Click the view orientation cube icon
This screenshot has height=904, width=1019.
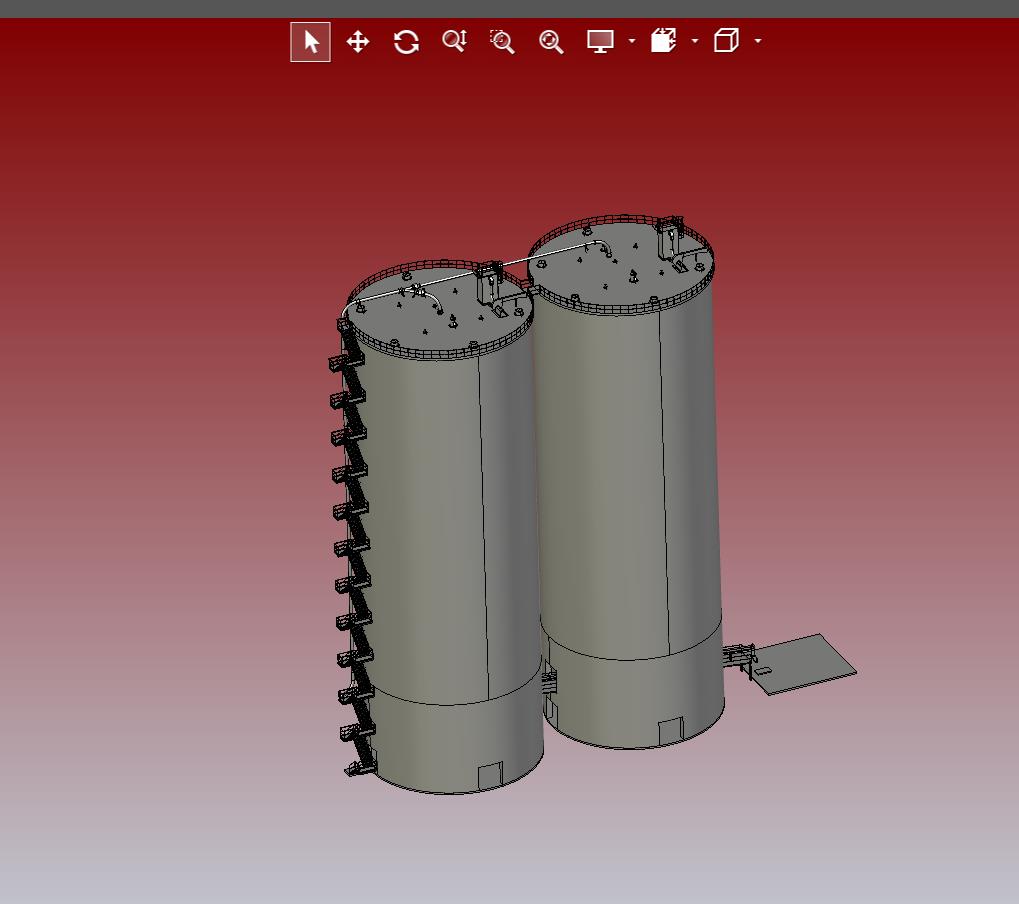click(726, 40)
